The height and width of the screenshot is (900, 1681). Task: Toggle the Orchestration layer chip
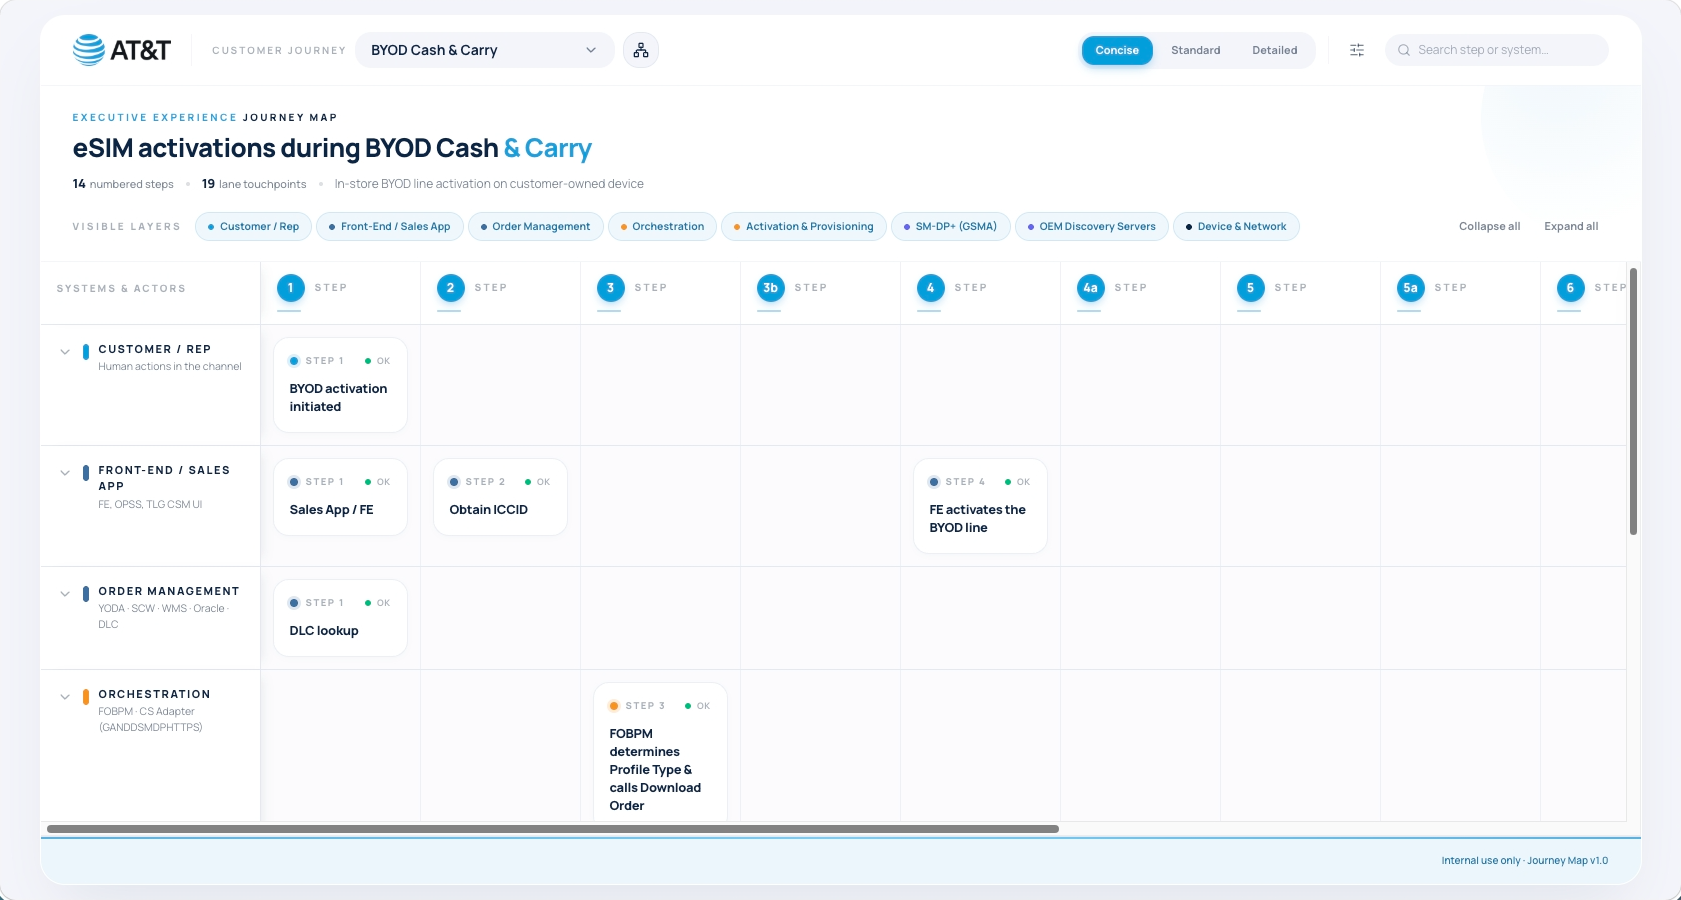coord(662,227)
